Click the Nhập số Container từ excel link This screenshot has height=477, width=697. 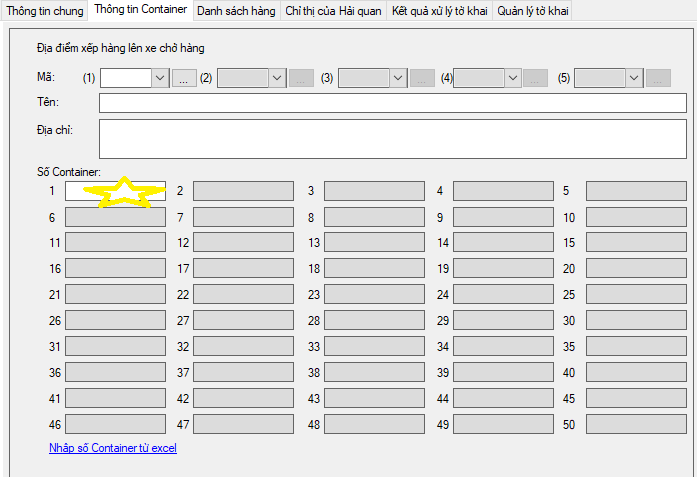coord(112,448)
